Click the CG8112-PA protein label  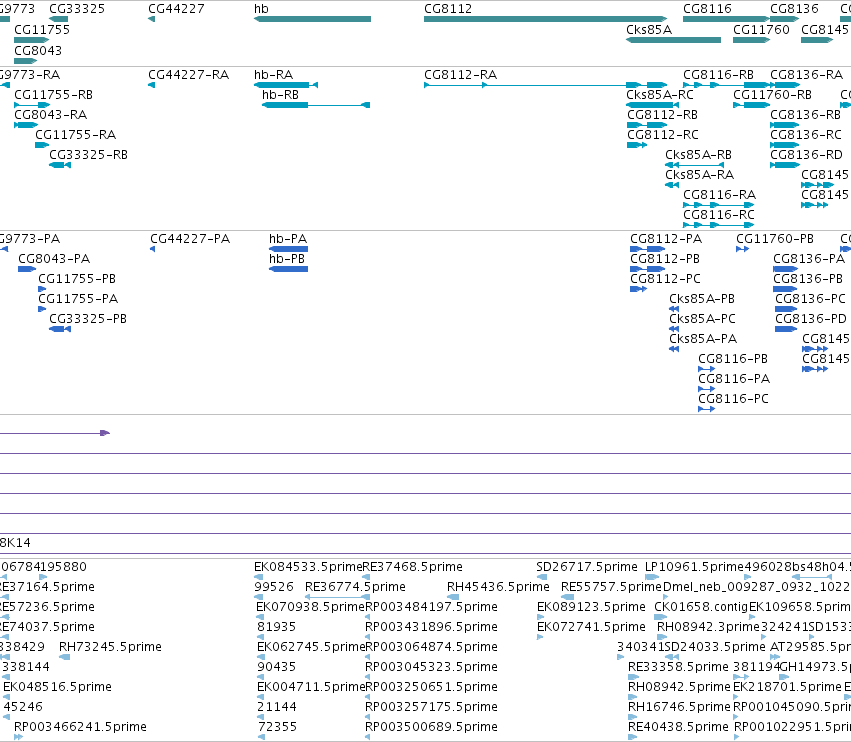click(666, 239)
